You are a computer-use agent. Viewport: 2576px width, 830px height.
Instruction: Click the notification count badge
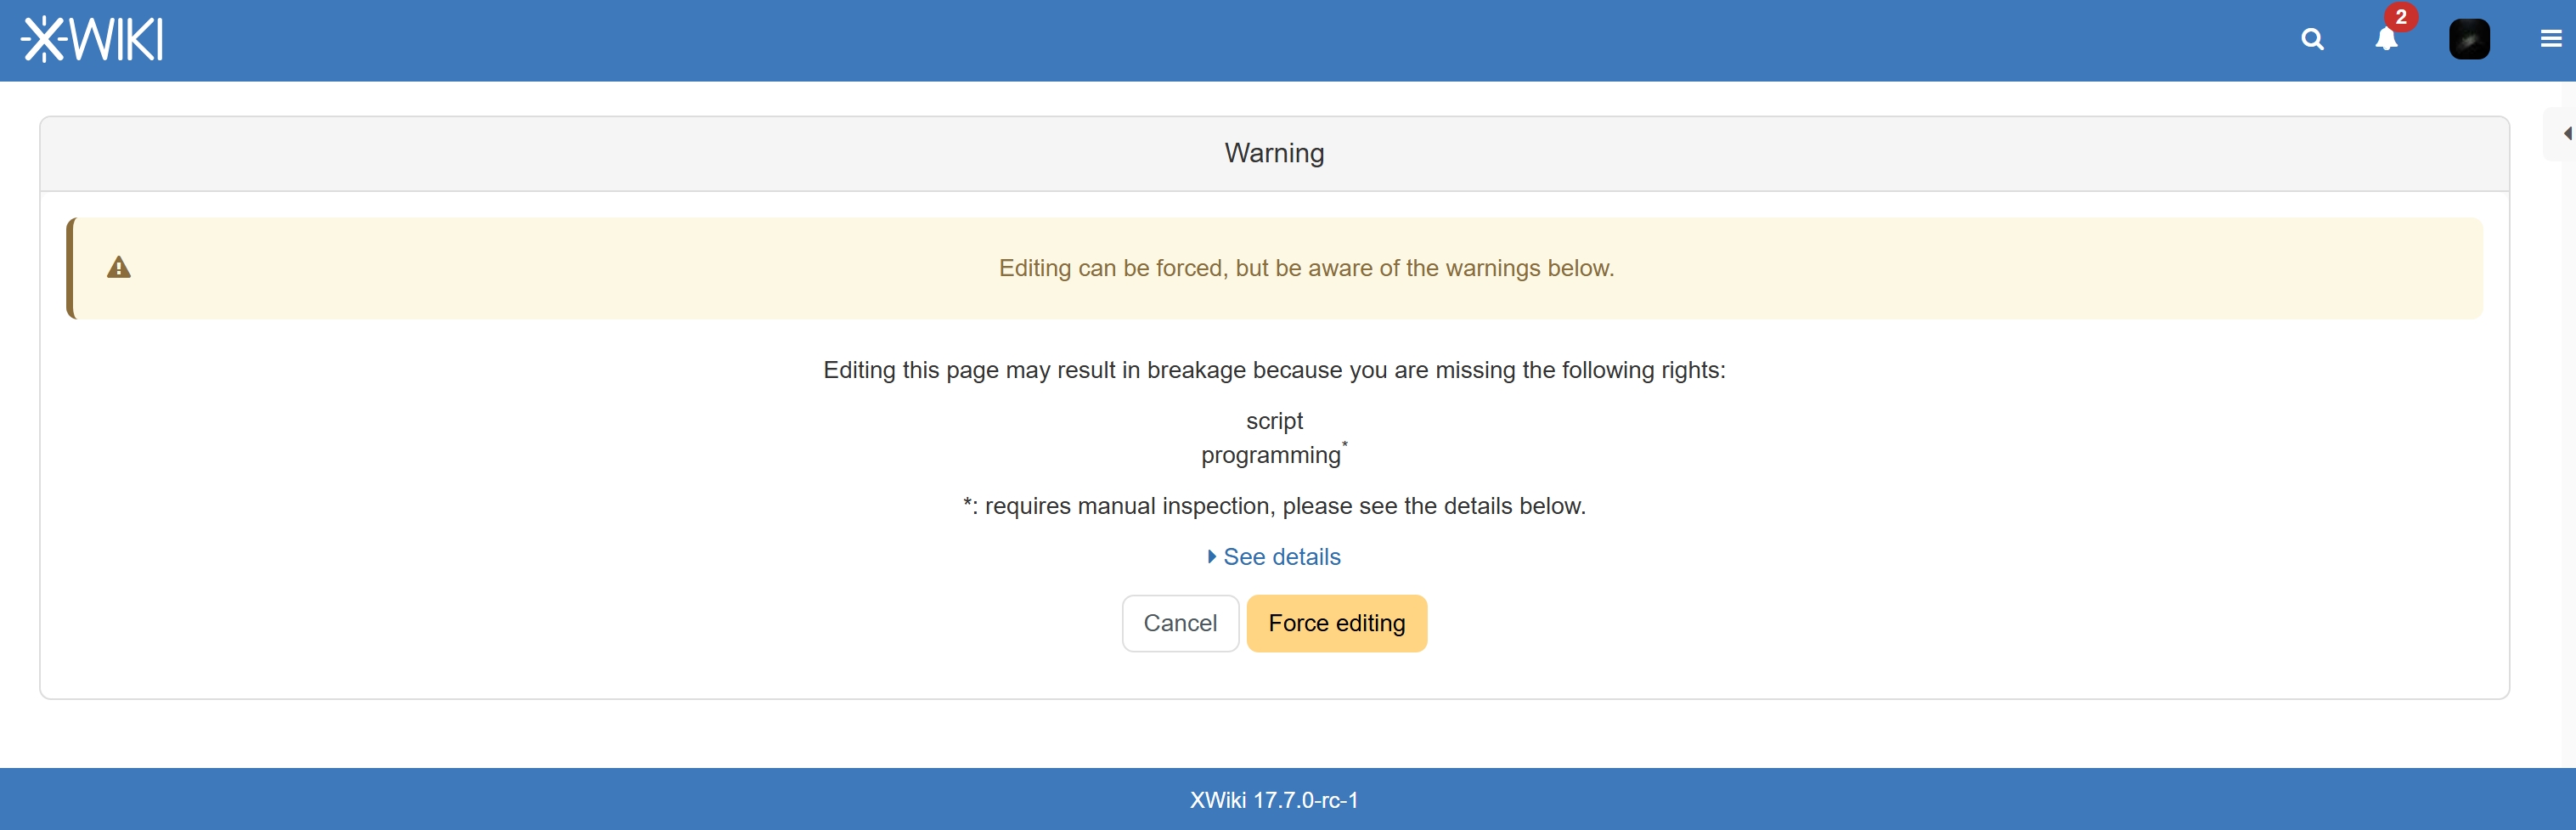tap(2400, 17)
